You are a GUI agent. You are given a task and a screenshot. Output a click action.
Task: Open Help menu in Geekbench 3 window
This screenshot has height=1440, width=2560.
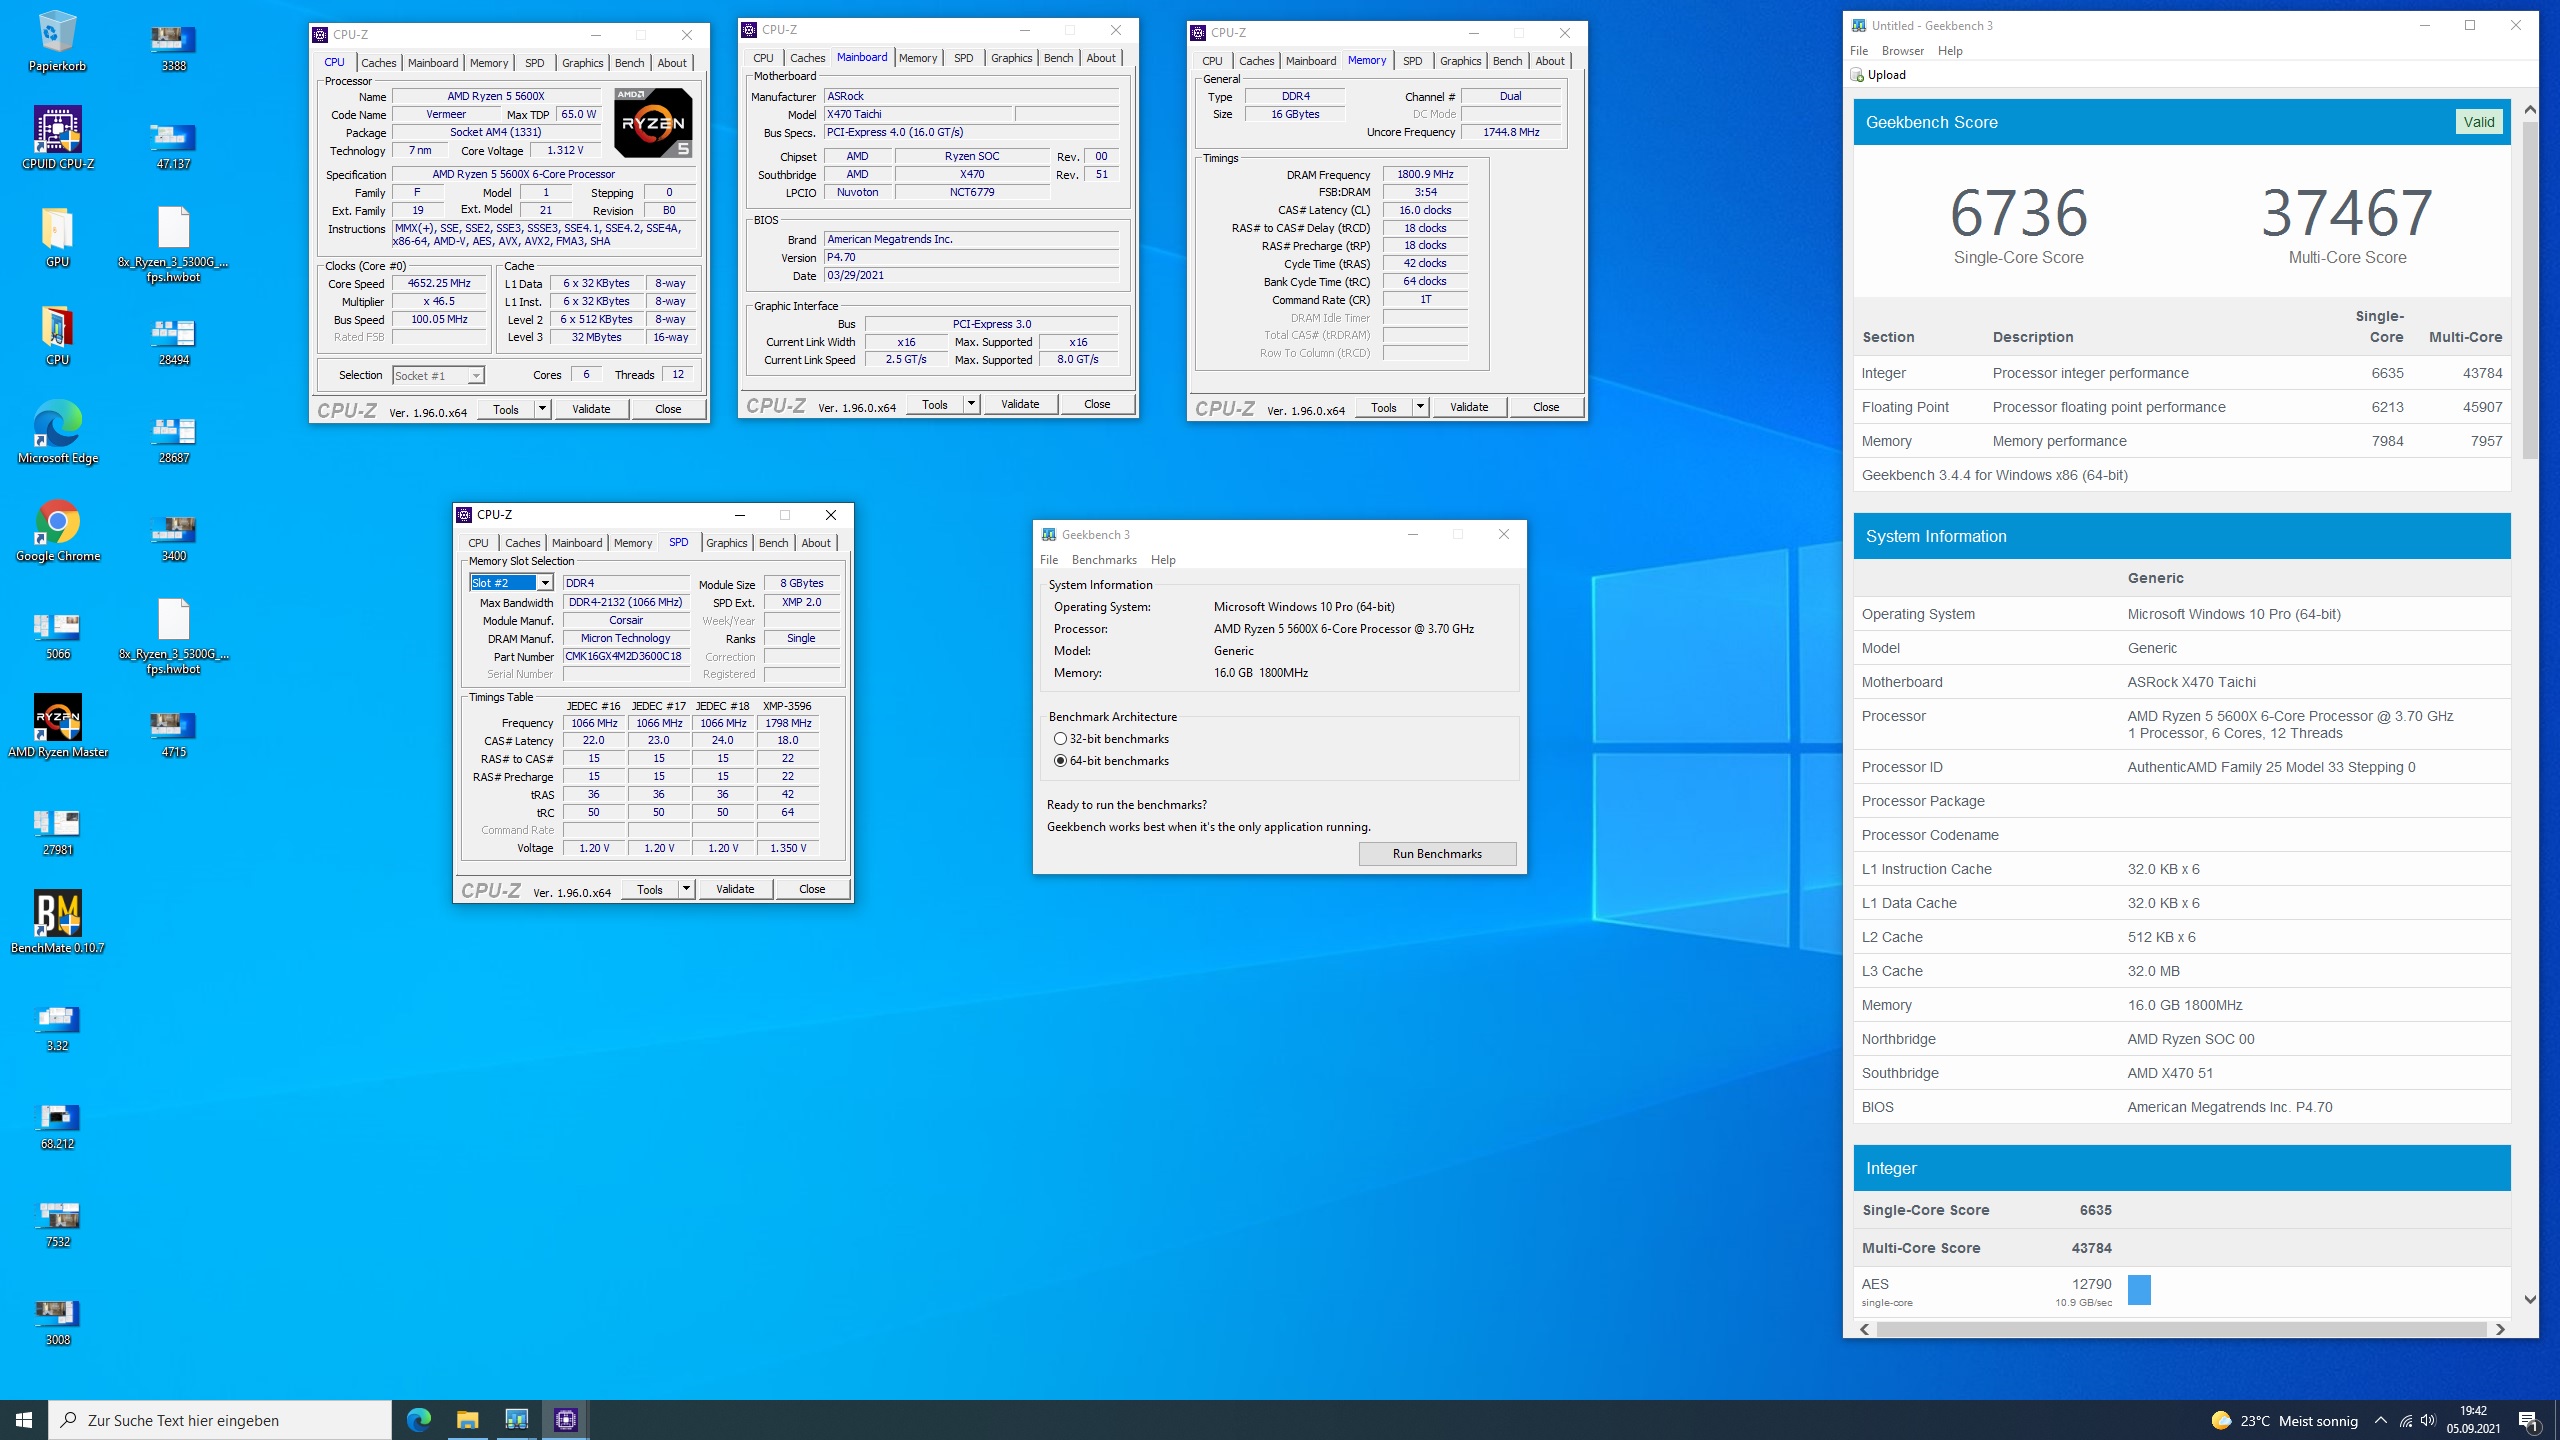pos(1162,560)
